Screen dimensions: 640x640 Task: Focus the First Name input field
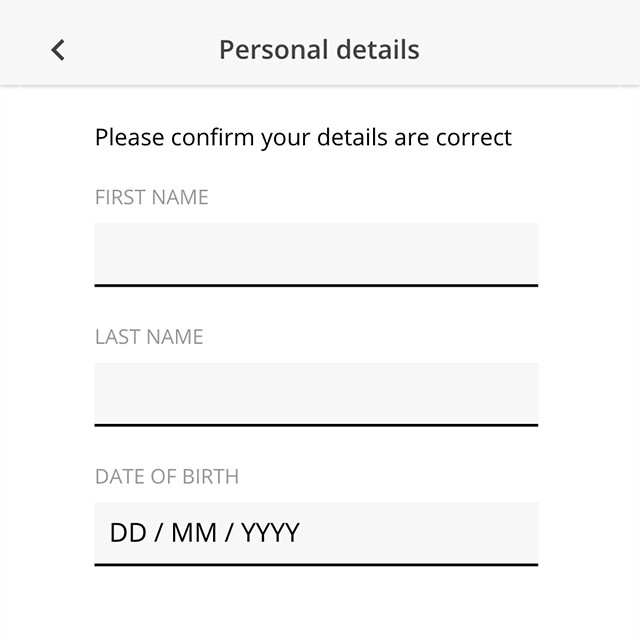316,255
